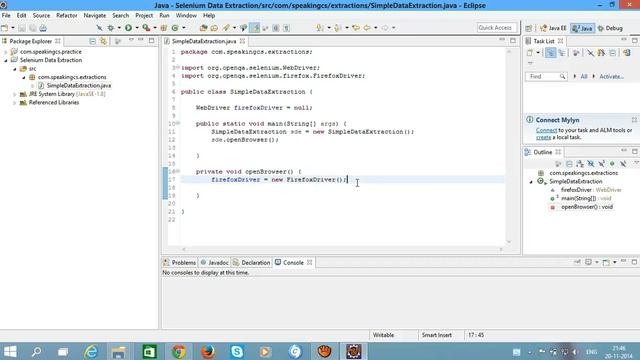Switch to the Declaration tab
Screen dimensions: 640x360
[x=251, y=262]
